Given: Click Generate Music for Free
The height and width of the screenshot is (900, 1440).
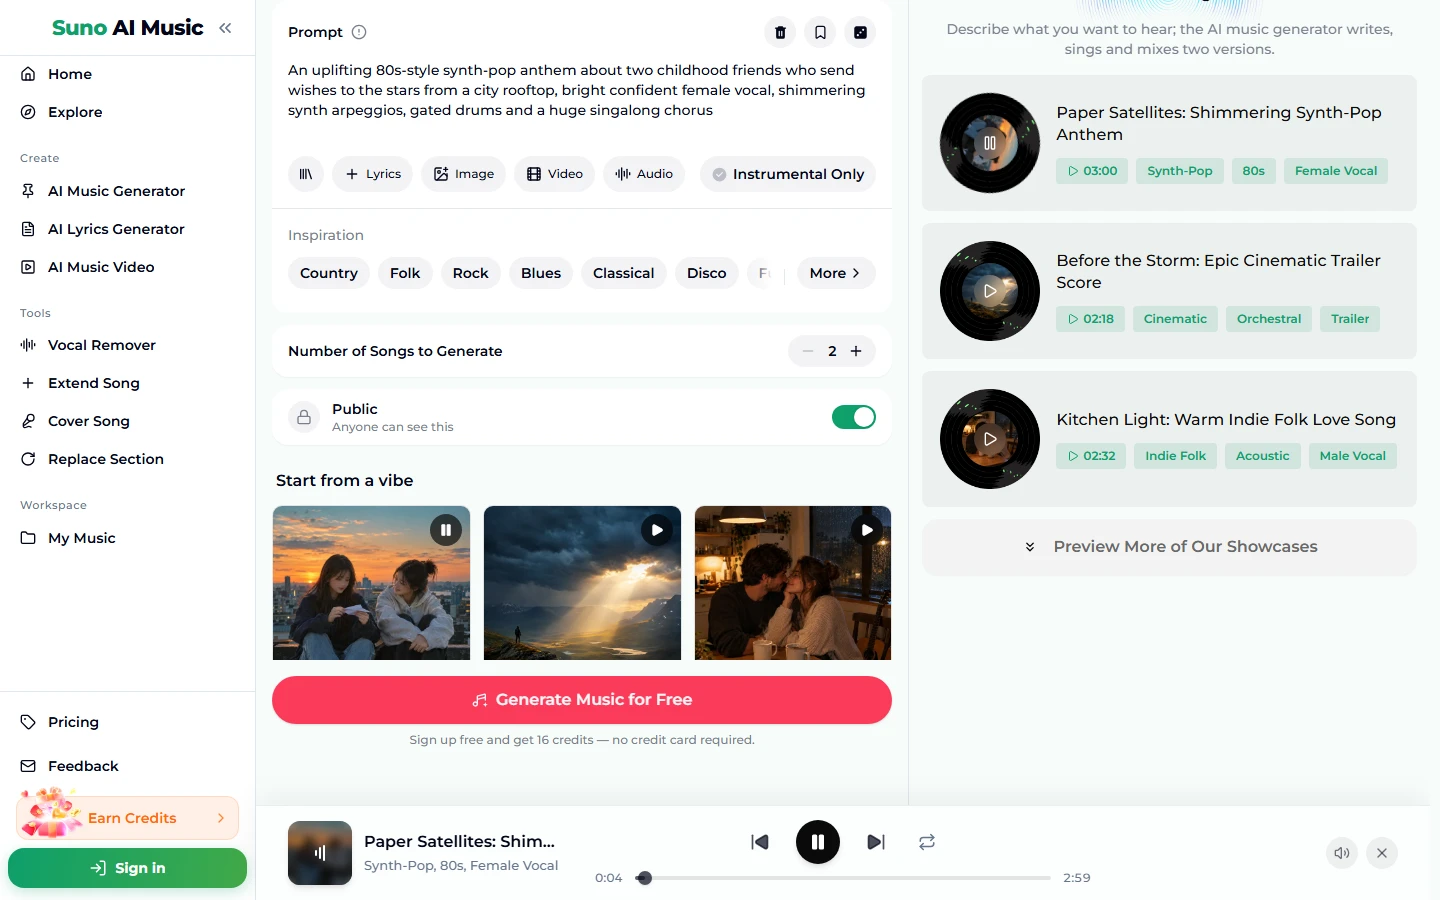Looking at the screenshot, I should click(x=582, y=700).
